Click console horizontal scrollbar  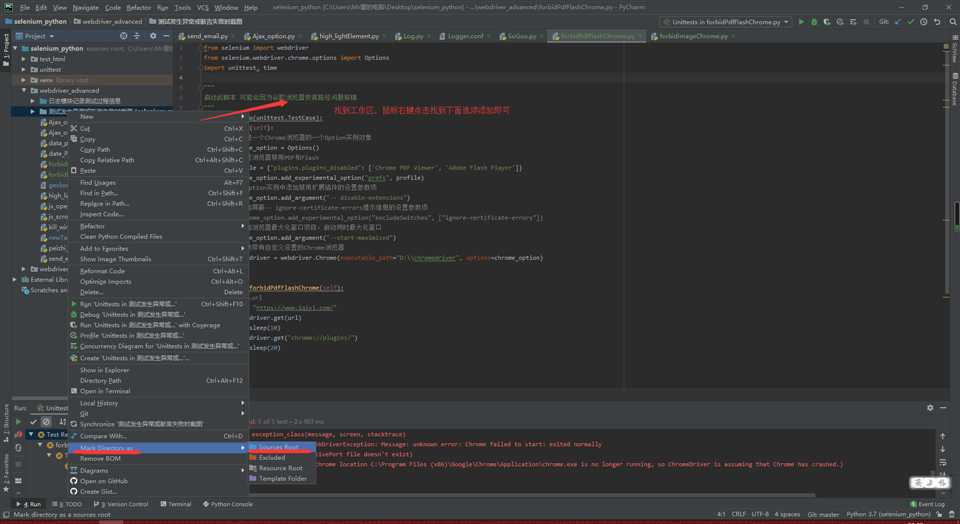tap(531, 495)
